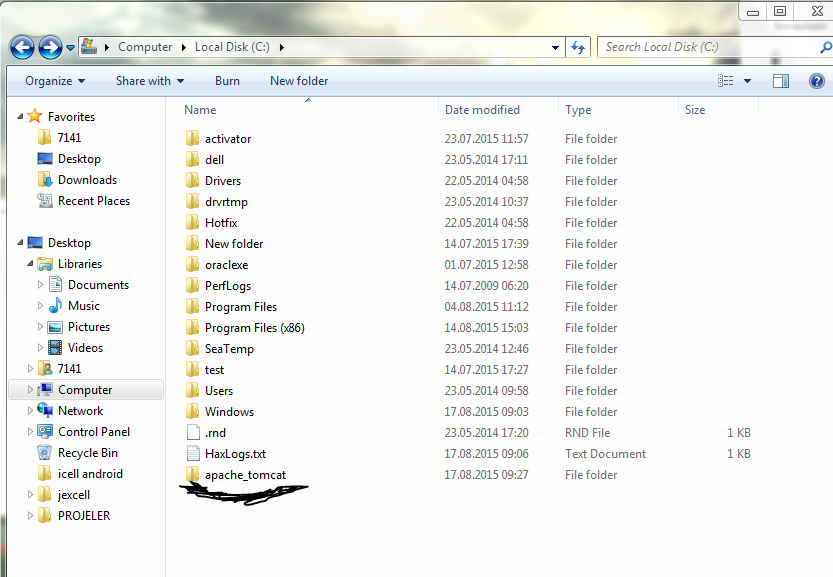Expand the Videos library node
This screenshot has width=833, height=577.
(x=40, y=348)
